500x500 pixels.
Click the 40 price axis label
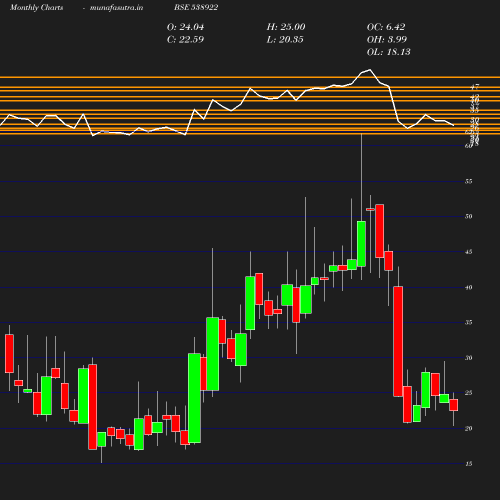click(469, 287)
